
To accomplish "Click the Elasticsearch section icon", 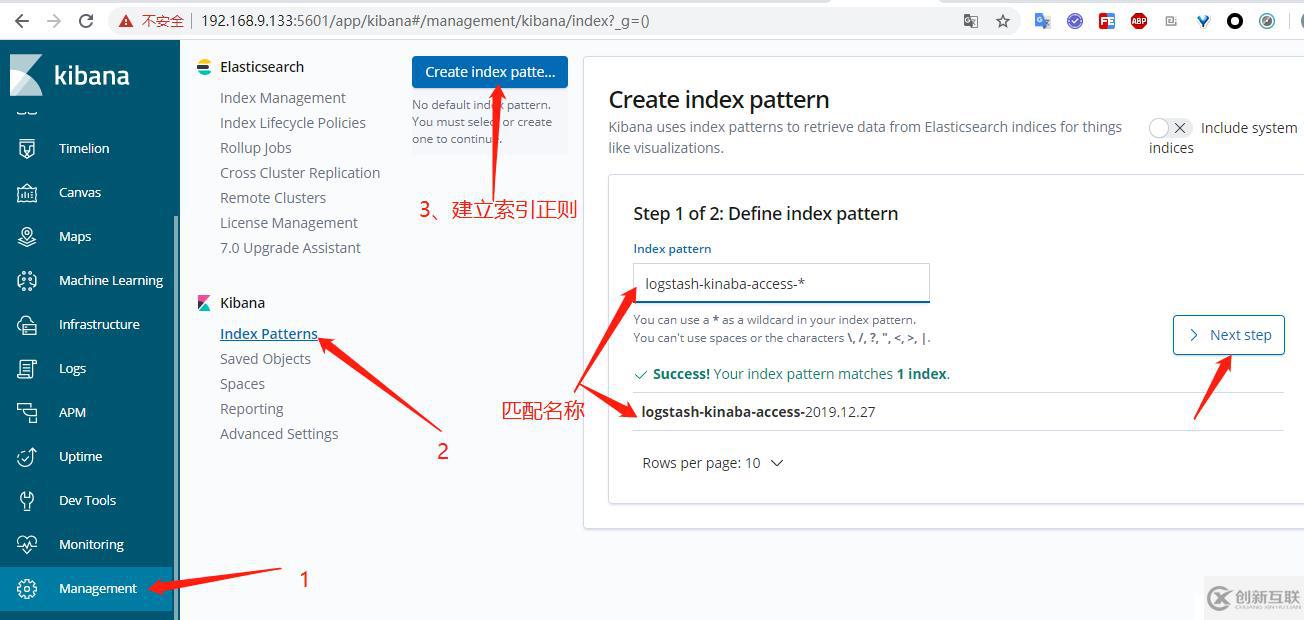I will 204,67.
